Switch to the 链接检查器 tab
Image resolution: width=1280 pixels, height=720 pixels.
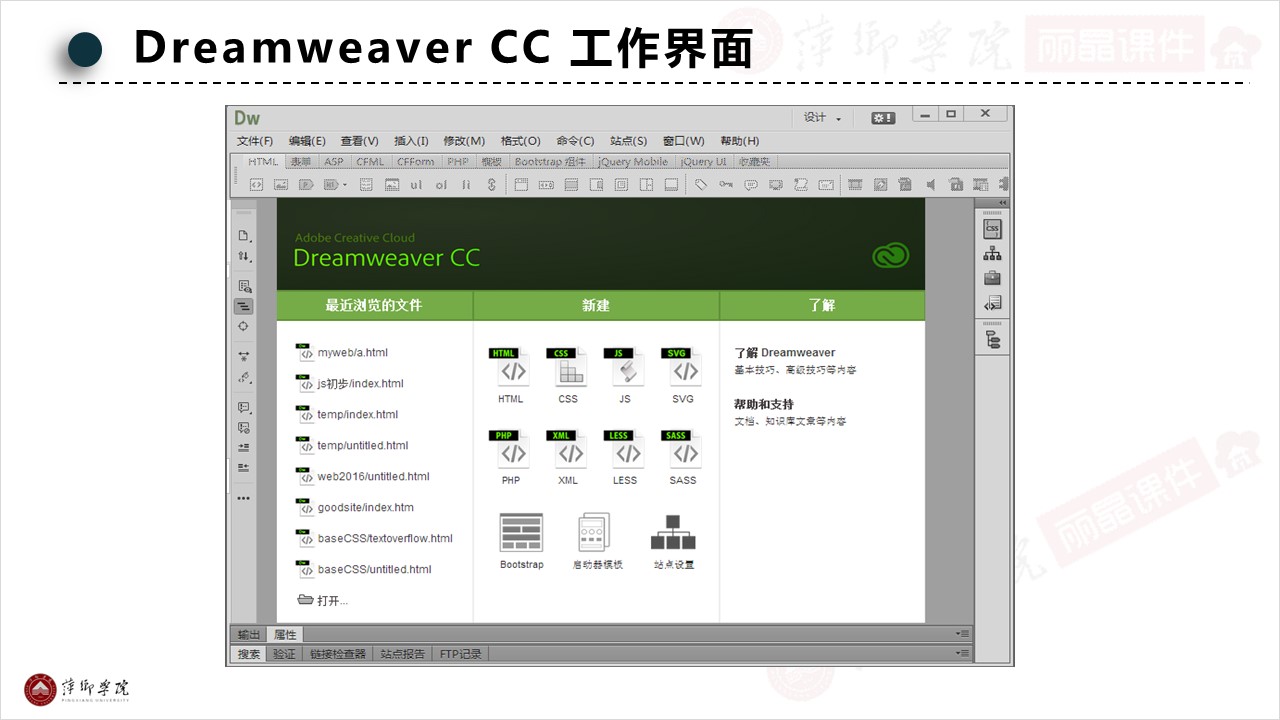click(x=338, y=654)
